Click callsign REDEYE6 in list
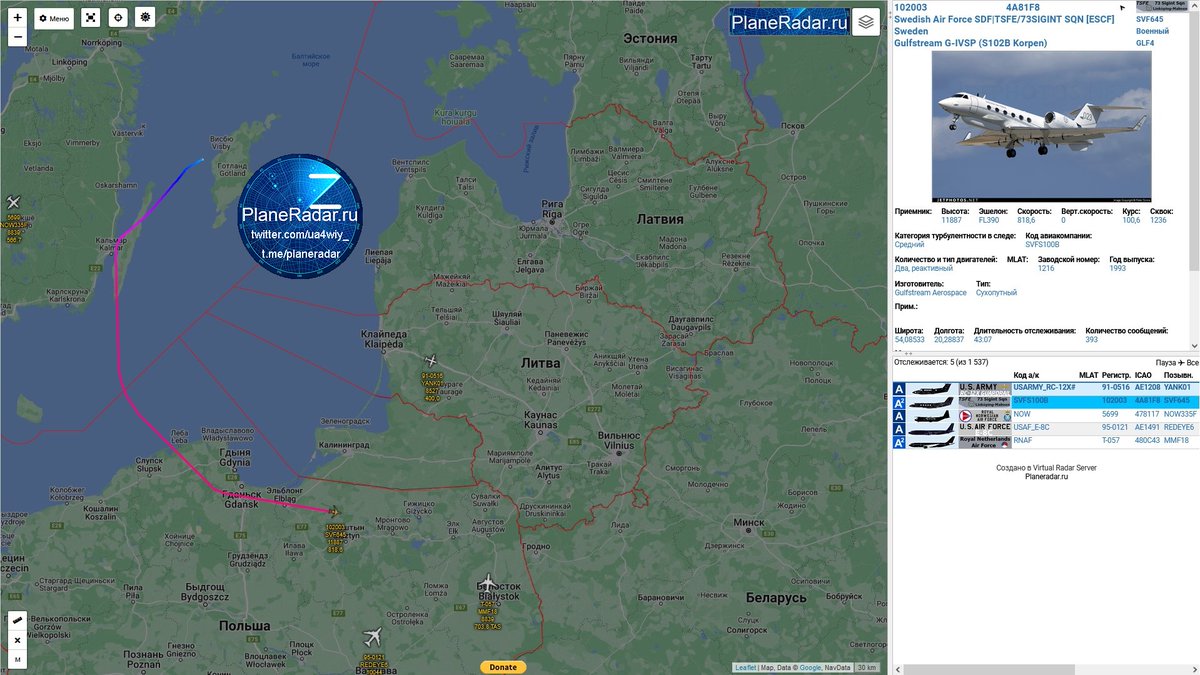Image resolution: width=1200 pixels, height=675 pixels. (1181, 428)
